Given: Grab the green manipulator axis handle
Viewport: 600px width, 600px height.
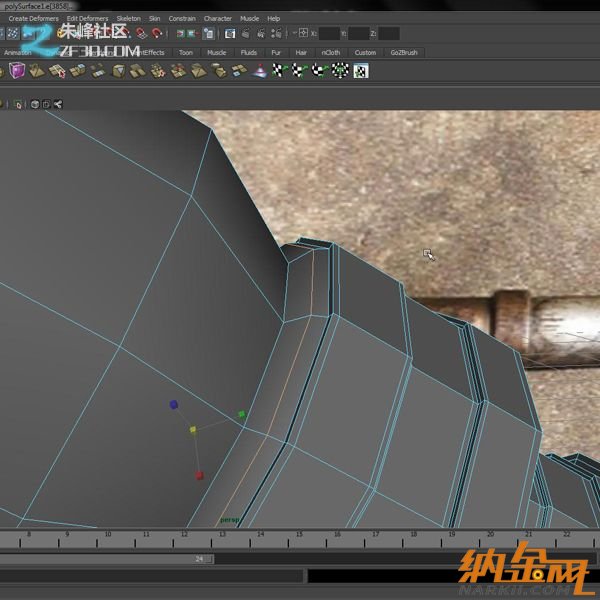Looking at the screenshot, I should (241, 413).
